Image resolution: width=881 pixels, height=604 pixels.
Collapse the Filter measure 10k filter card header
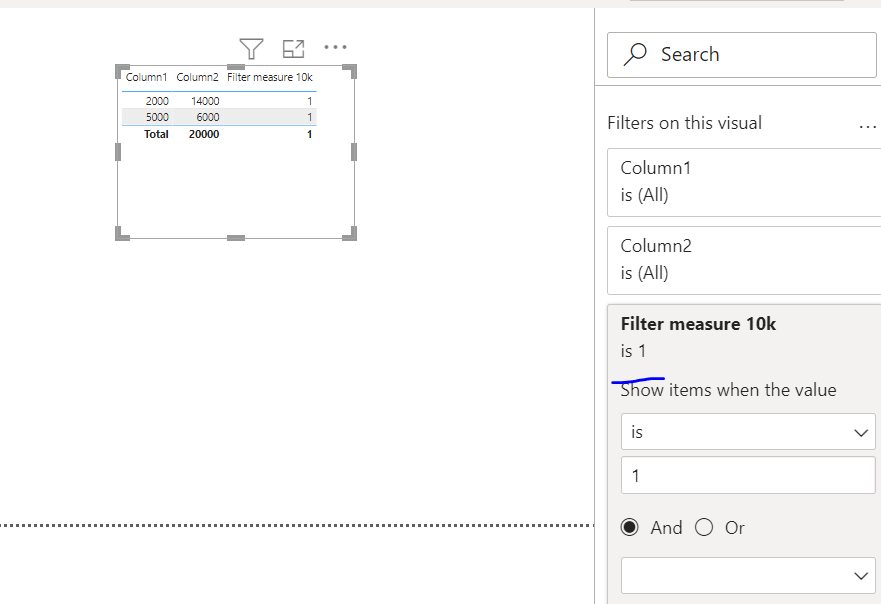coord(744,337)
